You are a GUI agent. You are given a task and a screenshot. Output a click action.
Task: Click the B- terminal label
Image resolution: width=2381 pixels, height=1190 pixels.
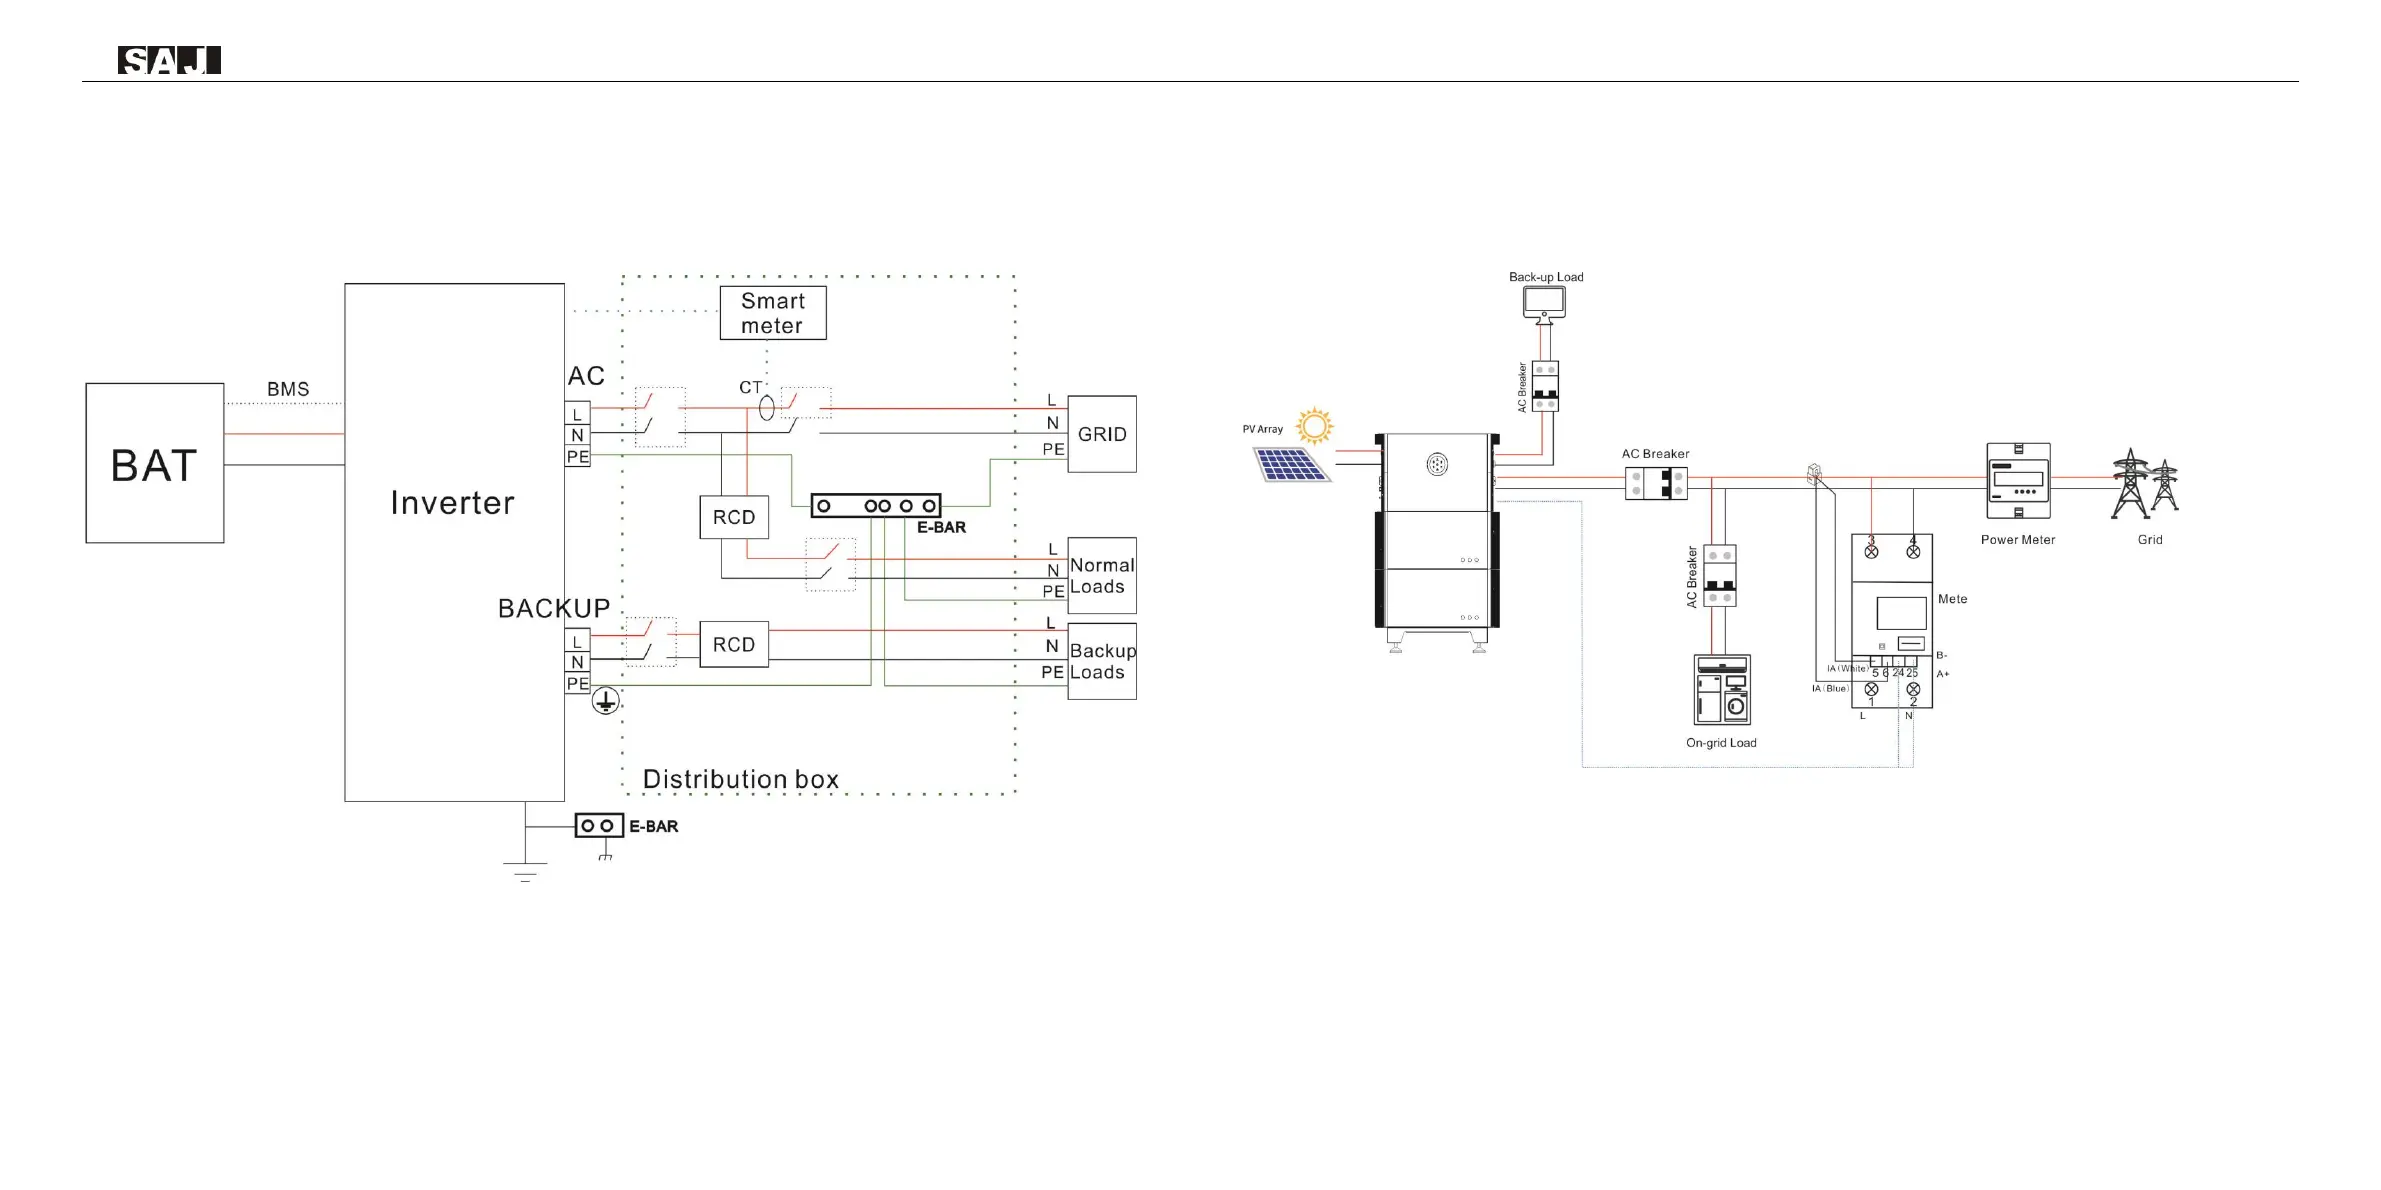click(x=1942, y=655)
